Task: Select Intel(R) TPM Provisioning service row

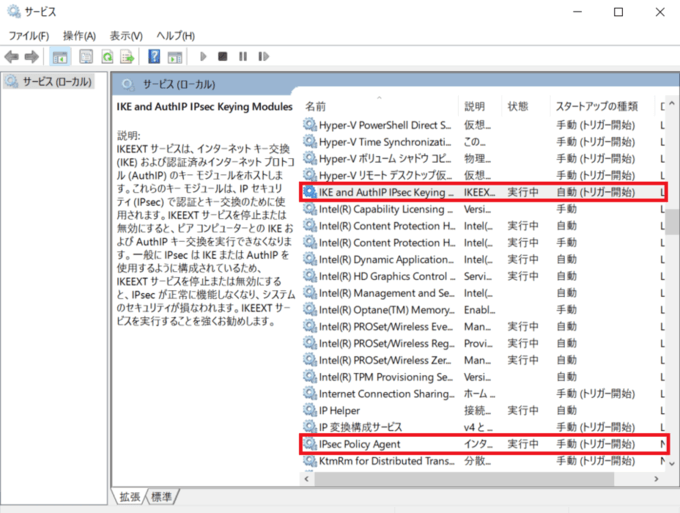Action: pos(483,377)
